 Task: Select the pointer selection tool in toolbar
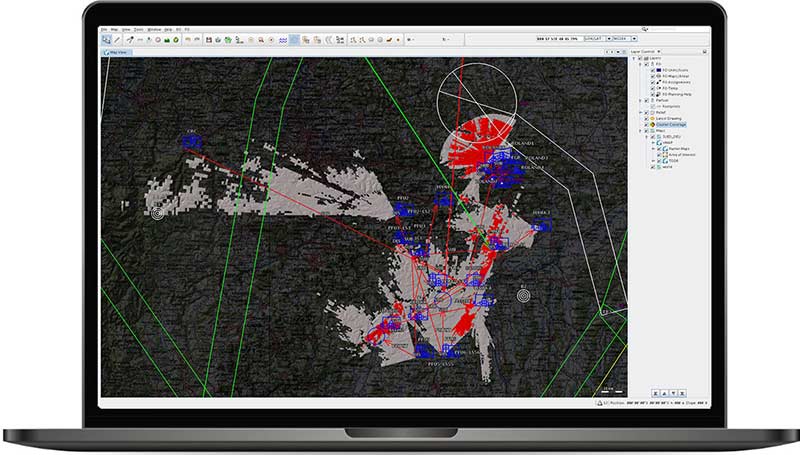(107, 40)
